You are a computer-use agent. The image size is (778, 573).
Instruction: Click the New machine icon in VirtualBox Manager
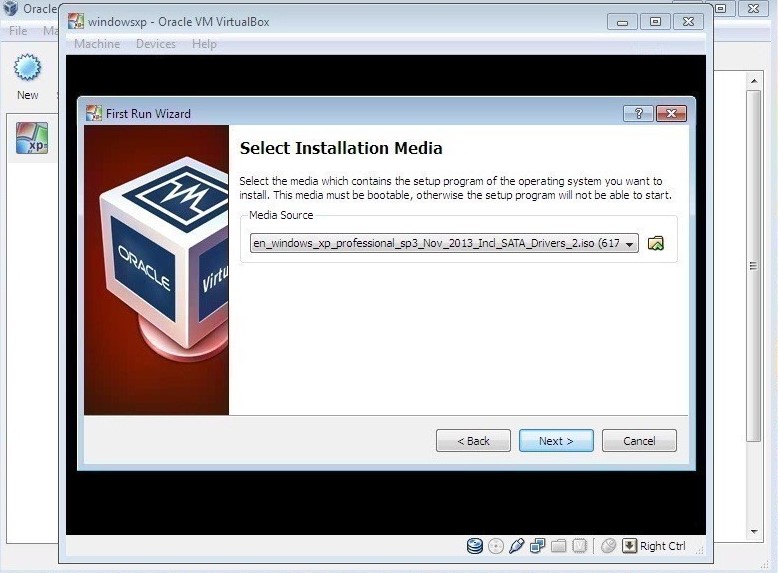pos(27,67)
